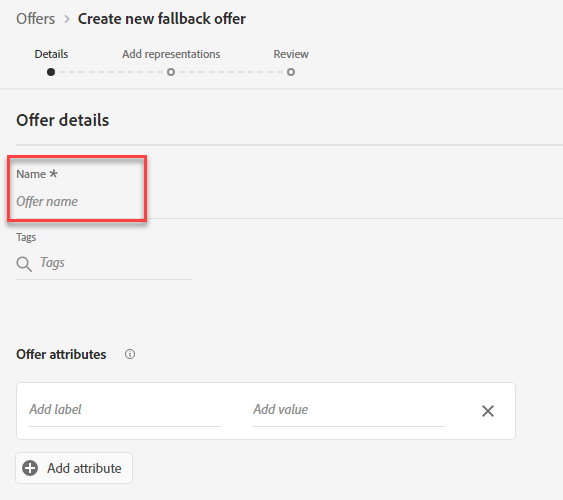Remove the attribute row with X icon

[x=488, y=411]
